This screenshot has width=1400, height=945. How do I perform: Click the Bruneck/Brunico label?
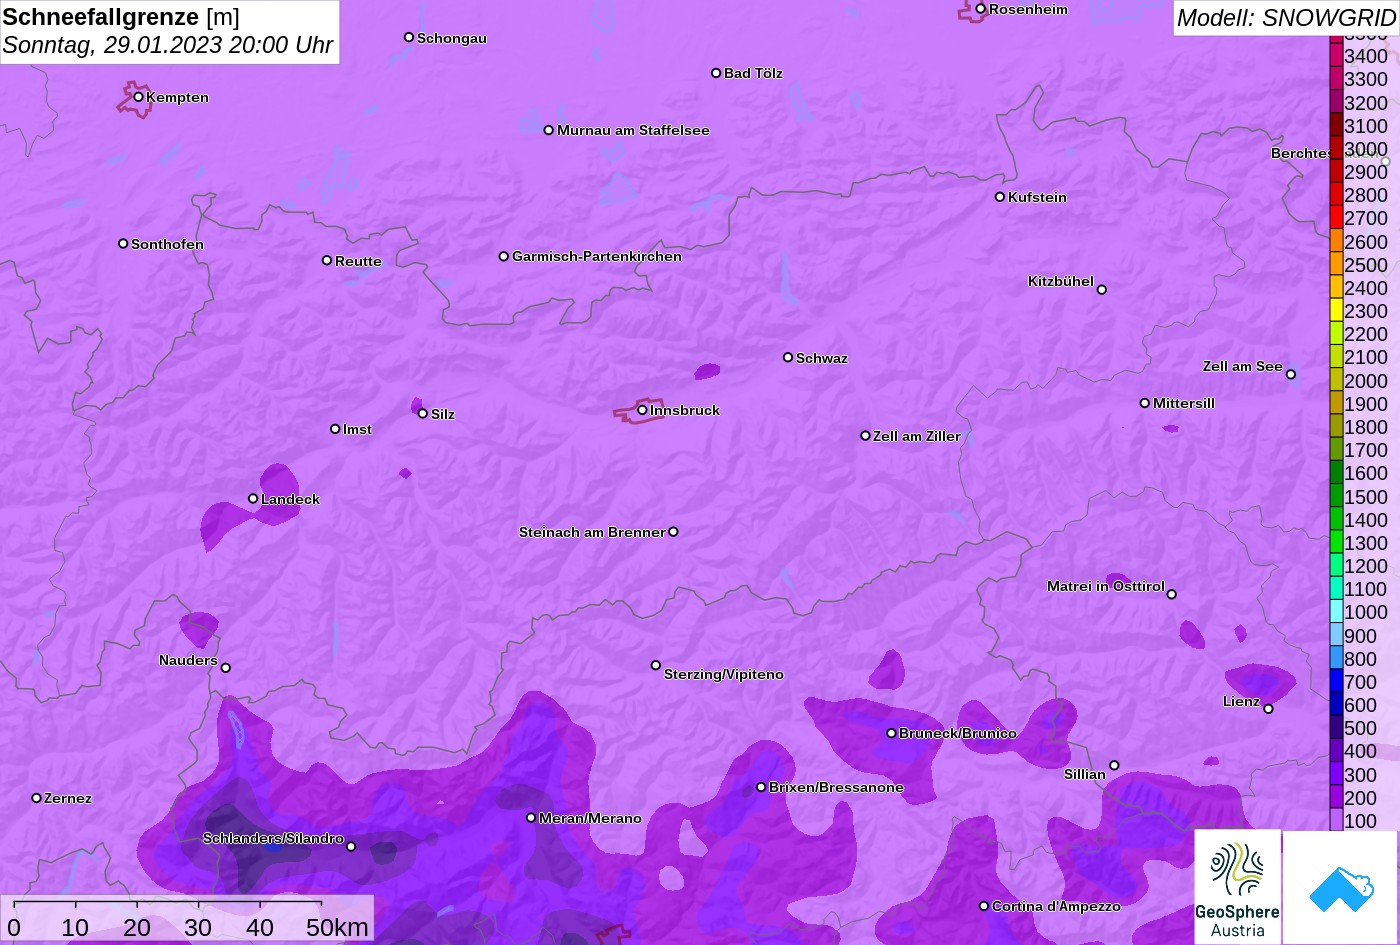(958, 733)
